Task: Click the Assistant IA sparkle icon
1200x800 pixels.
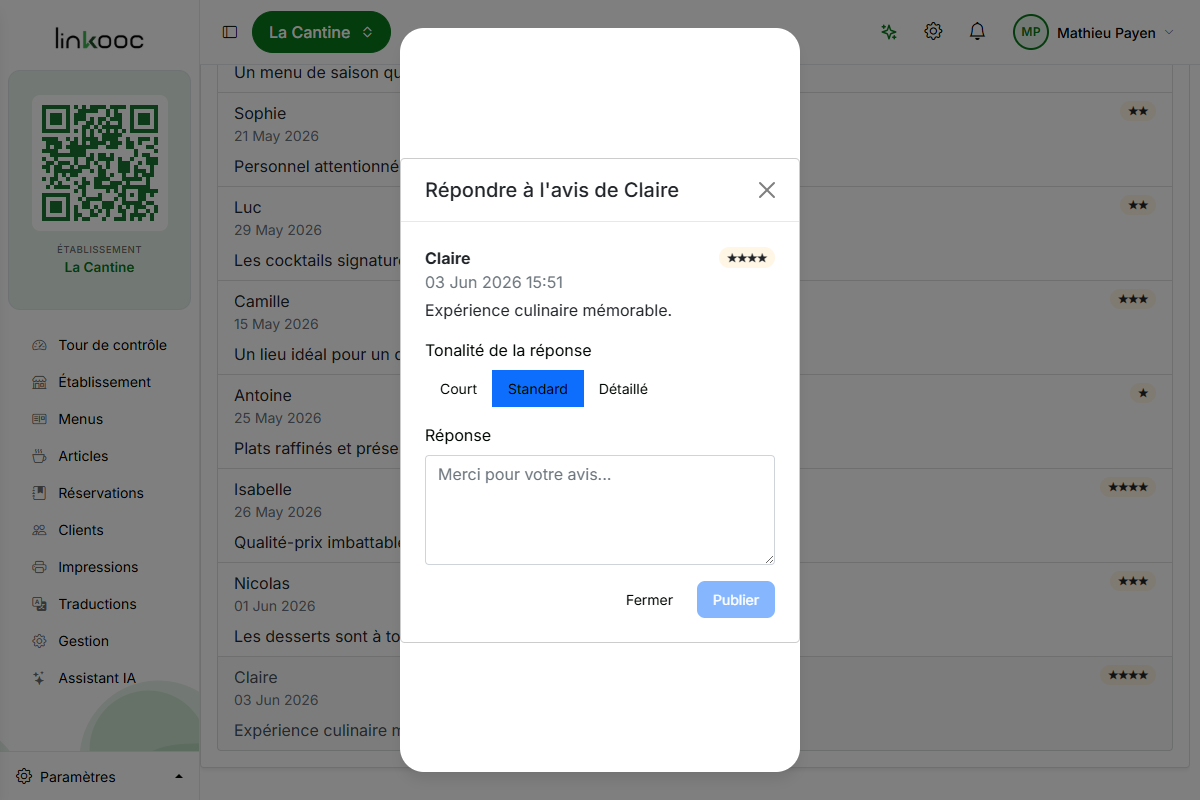Action: [x=39, y=678]
